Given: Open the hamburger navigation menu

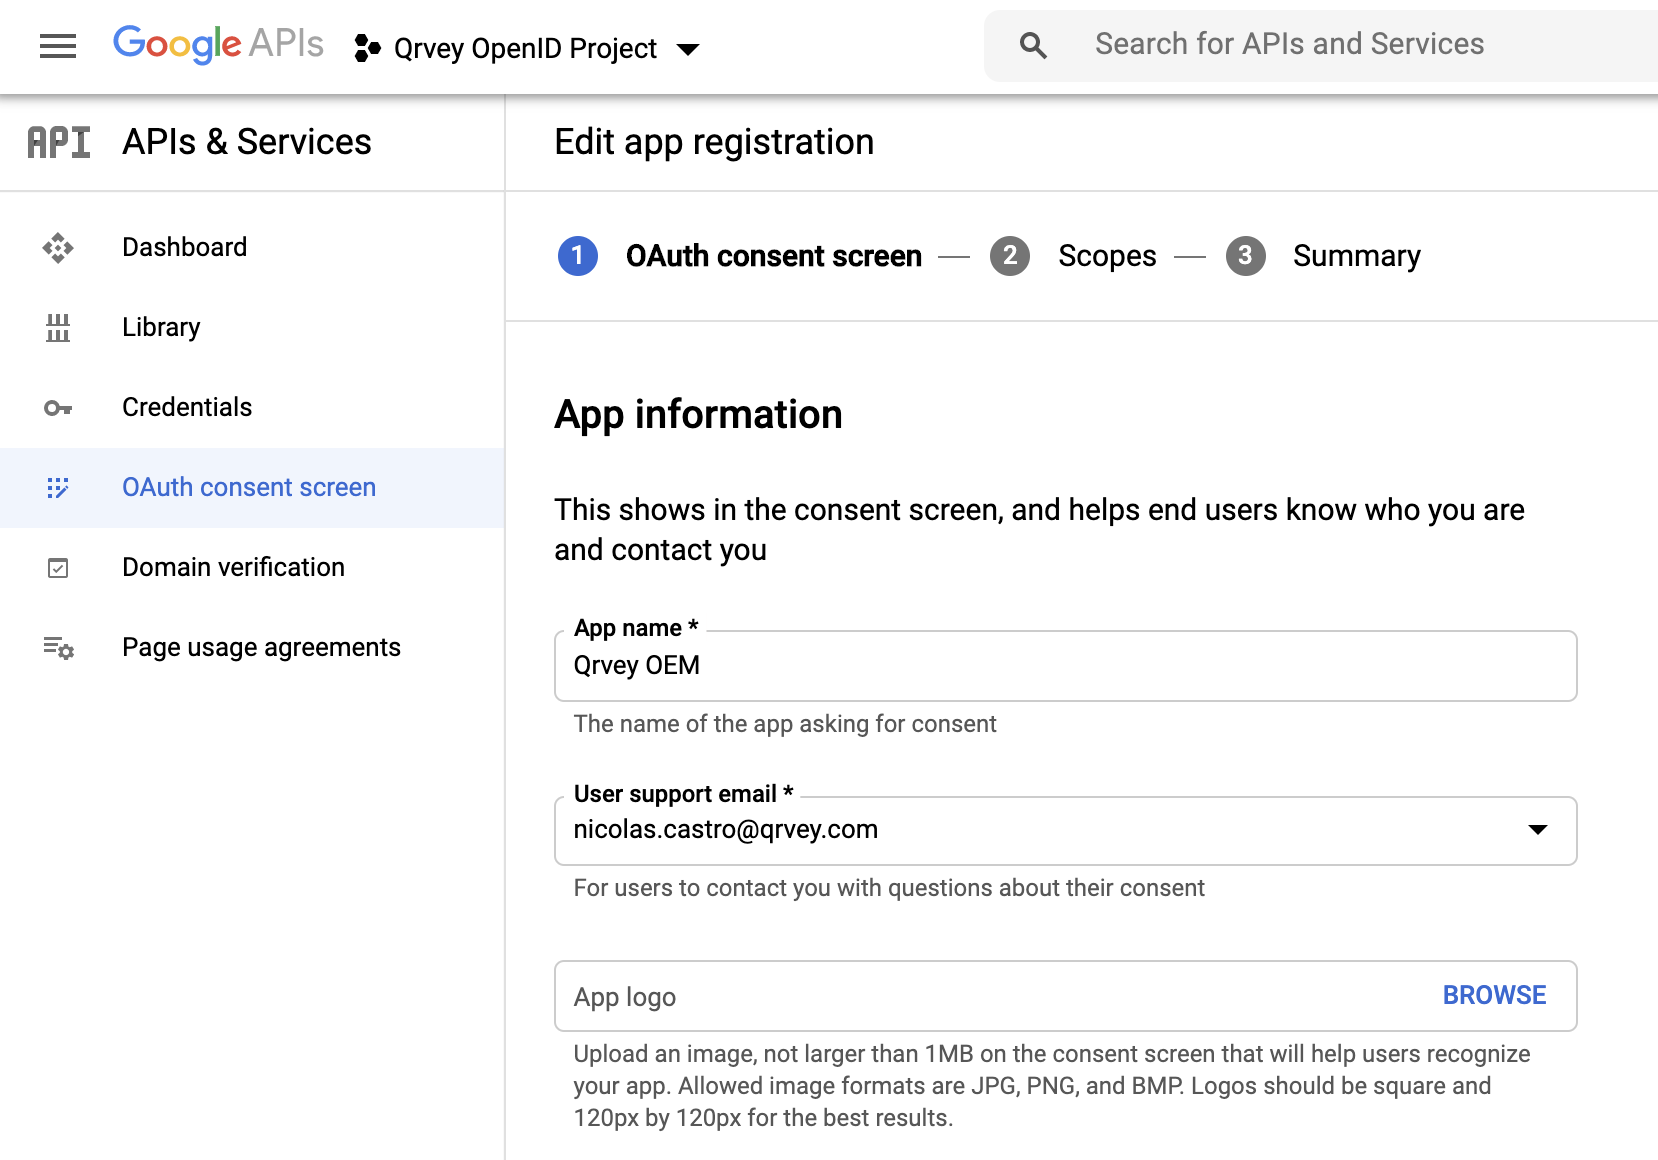Looking at the screenshot, I should (x=58, y=46).
